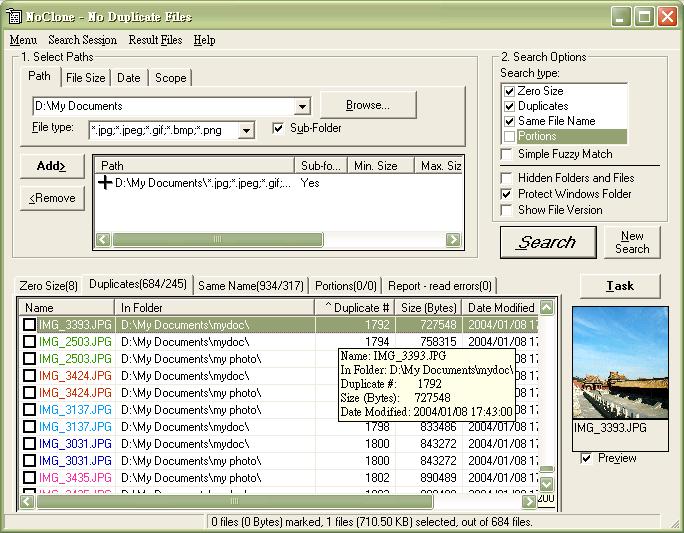684x533 pixels.
Task: Open the Search Session menu
Action: coord(82,40)
